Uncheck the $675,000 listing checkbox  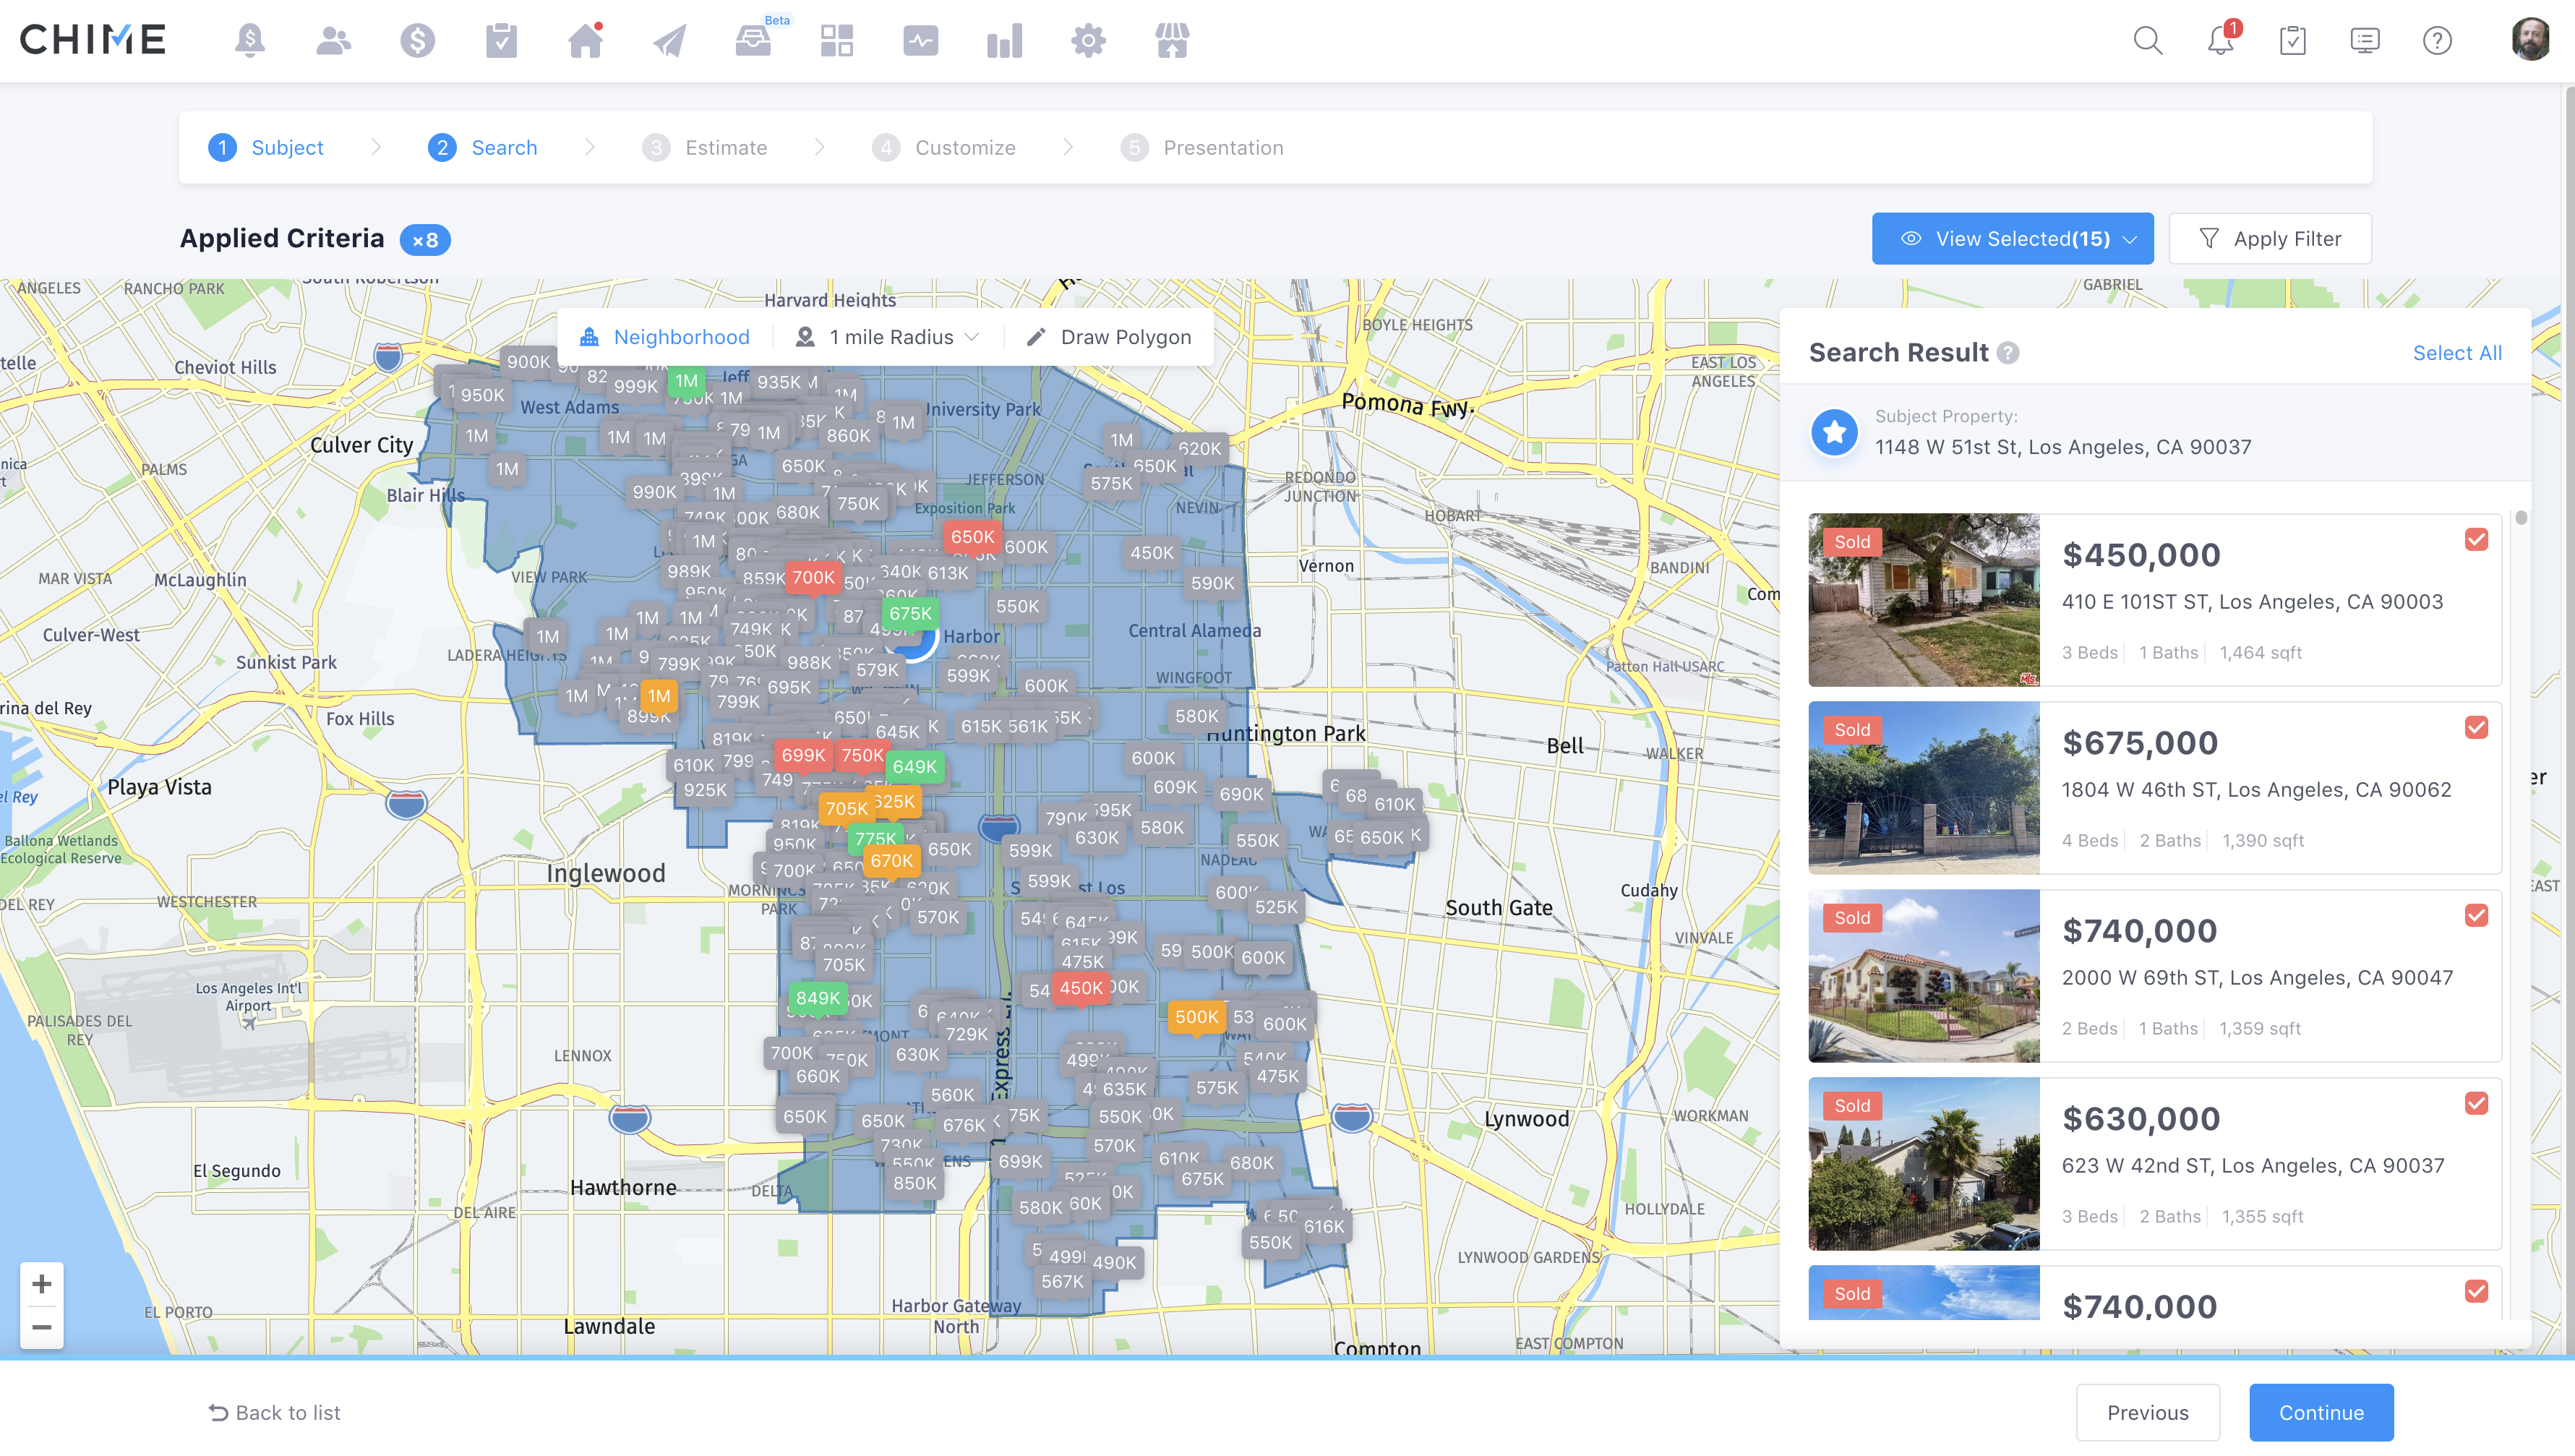[2476, 728]
